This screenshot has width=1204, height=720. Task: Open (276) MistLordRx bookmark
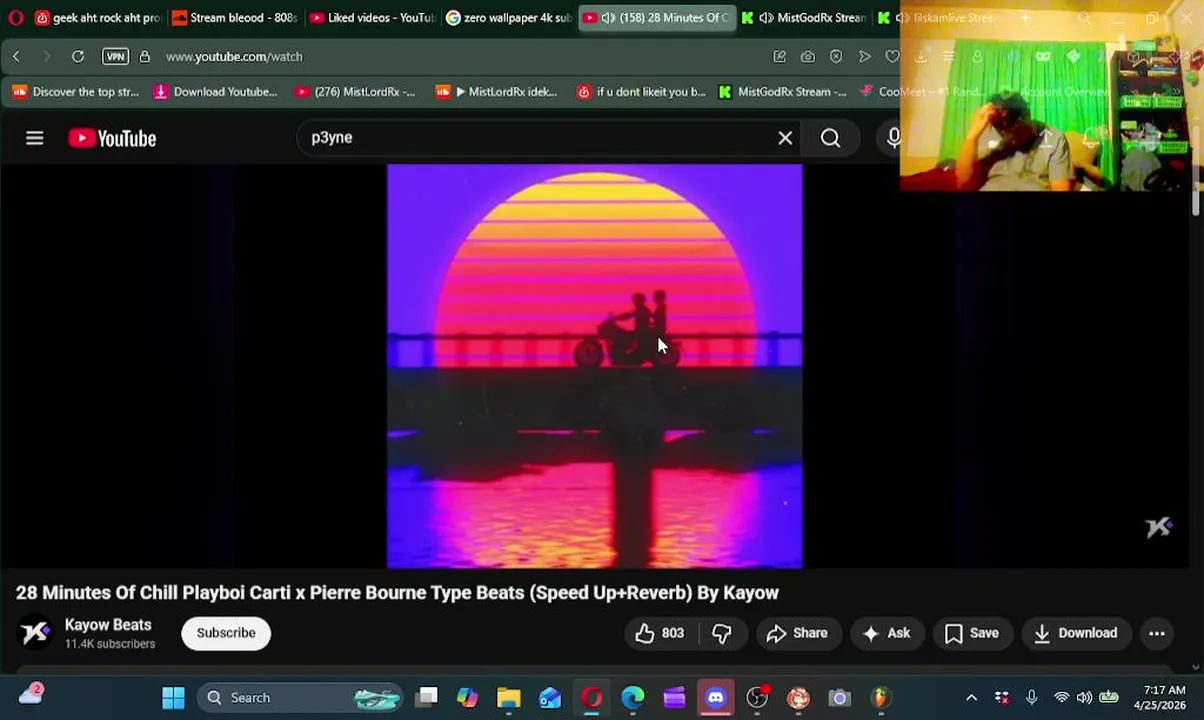click(x=355, y=92)
